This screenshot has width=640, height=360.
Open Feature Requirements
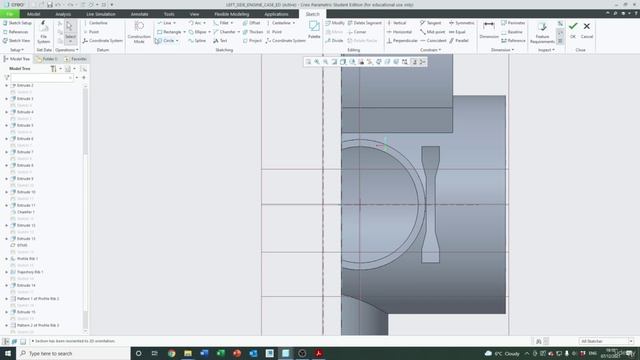coord(542,32)
